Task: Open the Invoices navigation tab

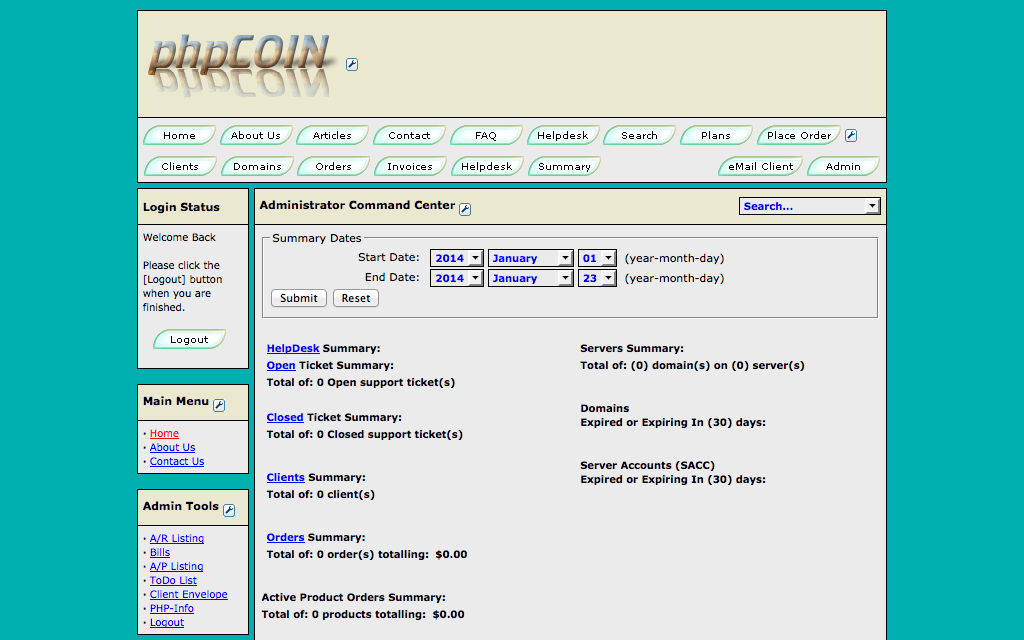Action: click(x=410, y=167)
